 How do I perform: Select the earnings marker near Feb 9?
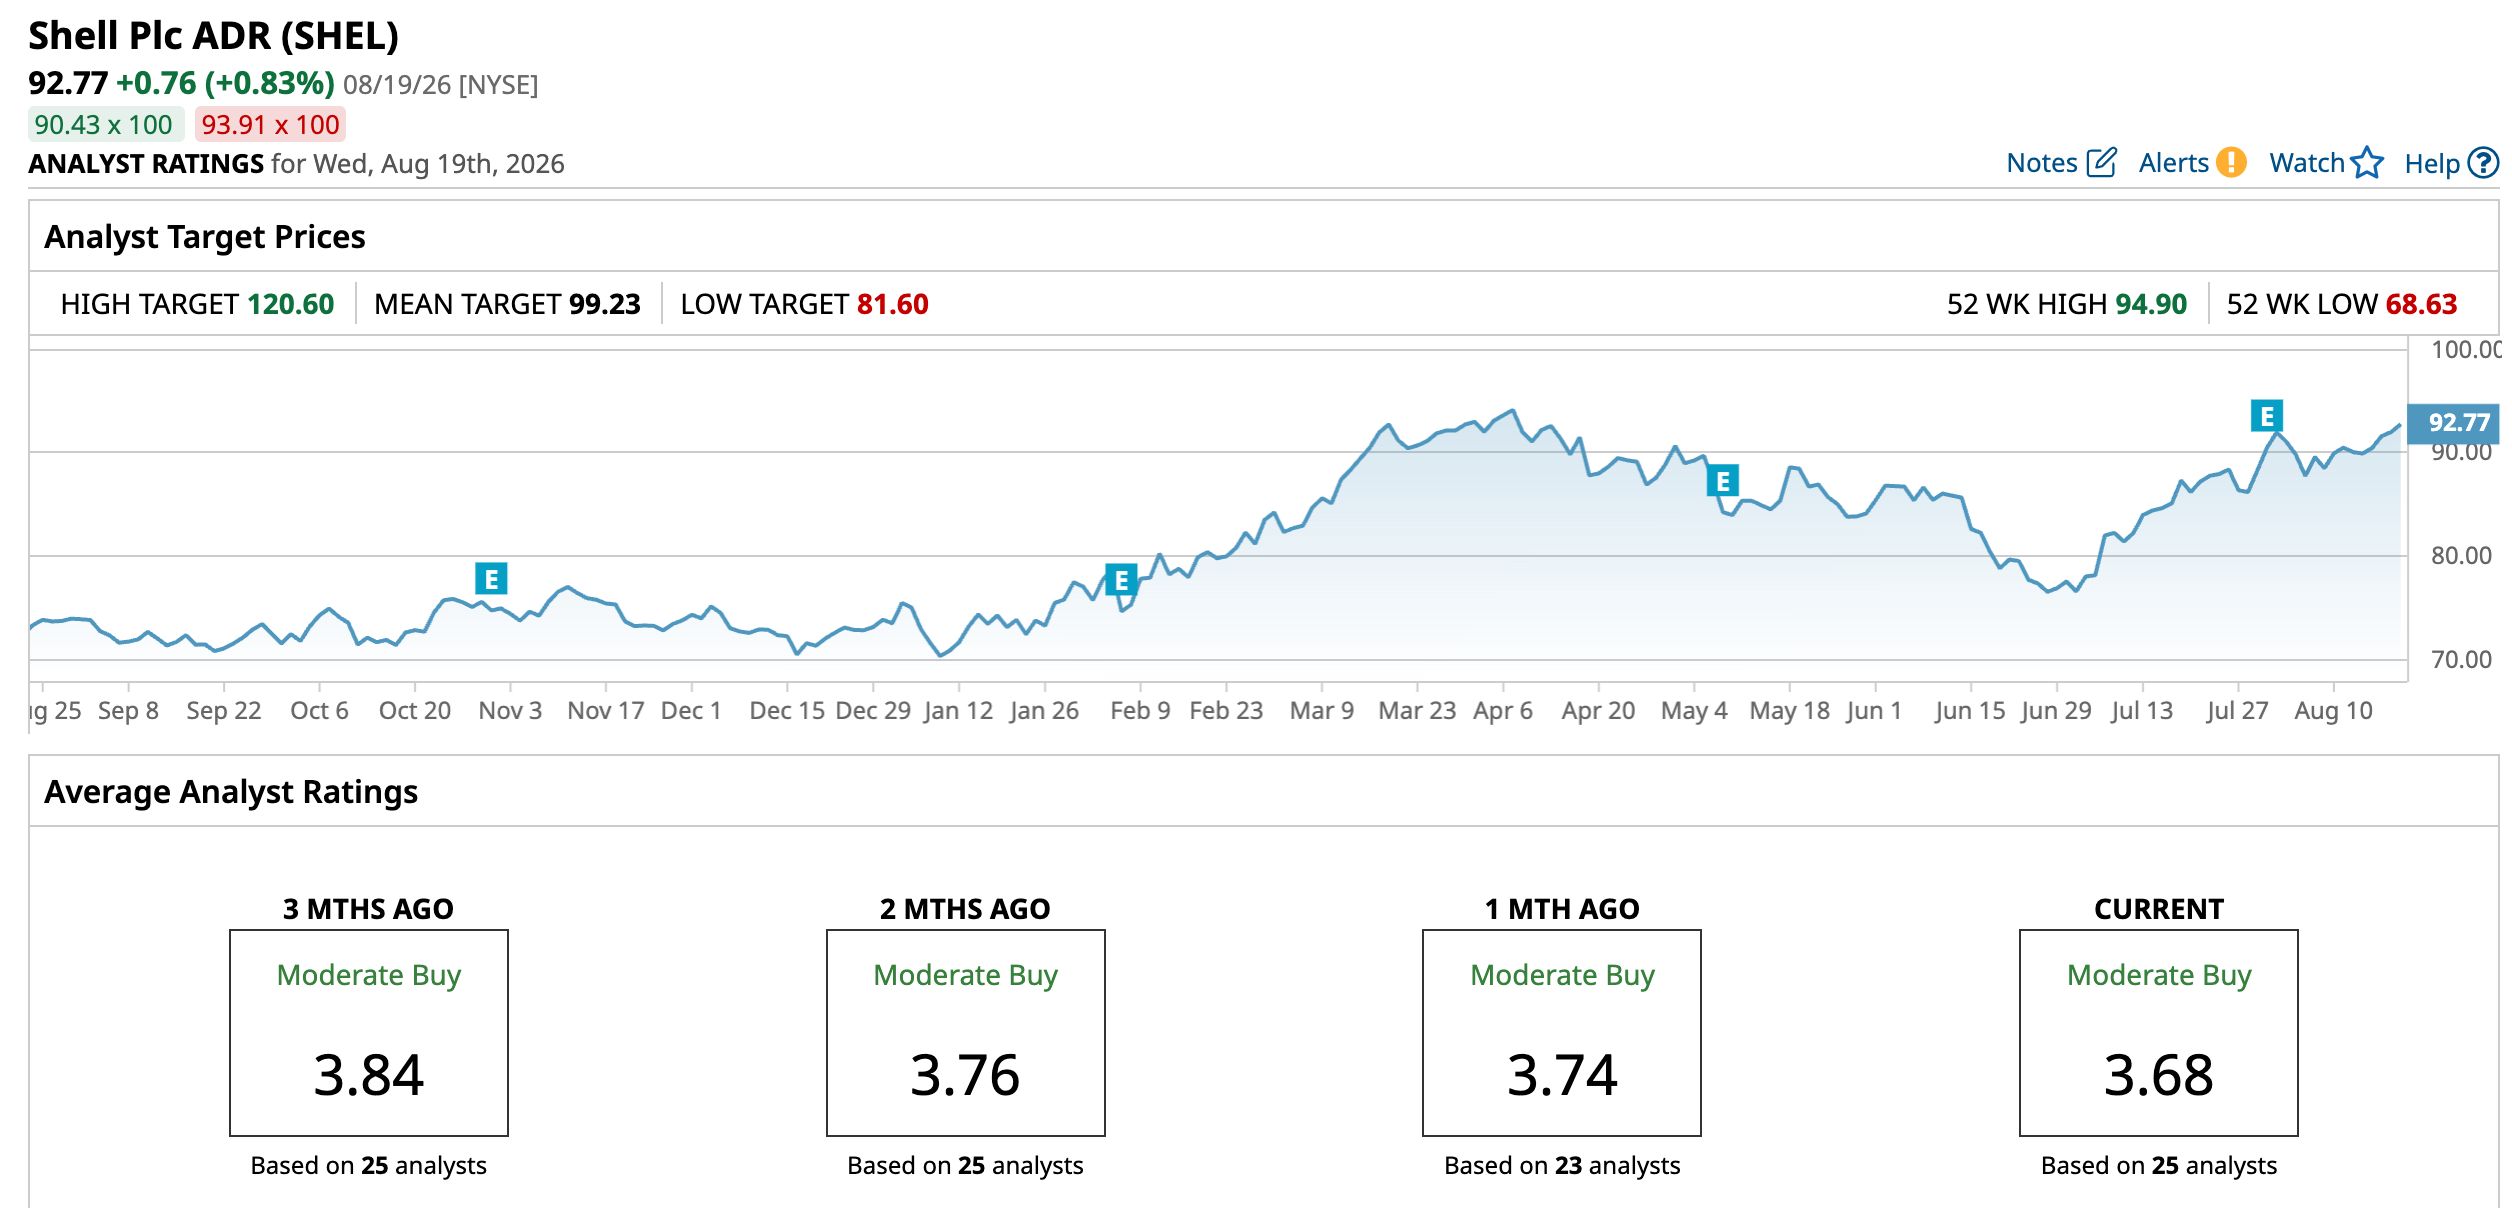pyautogui.click(x=1121, y=580)
